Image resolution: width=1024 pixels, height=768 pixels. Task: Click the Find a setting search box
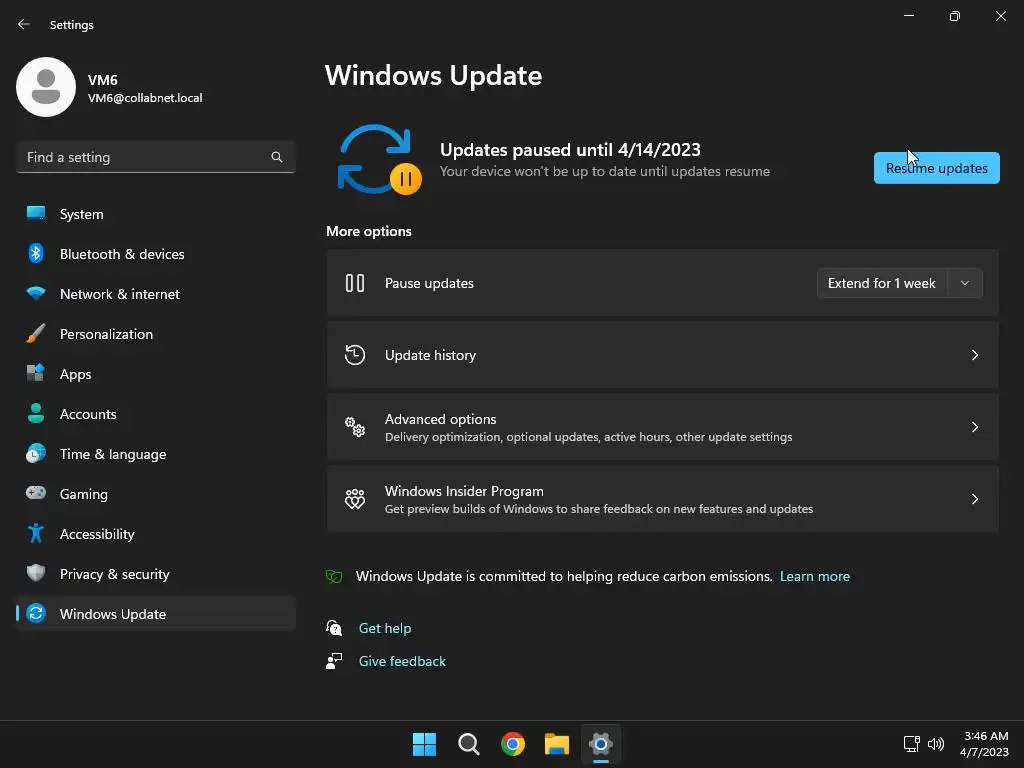[156, 157]
